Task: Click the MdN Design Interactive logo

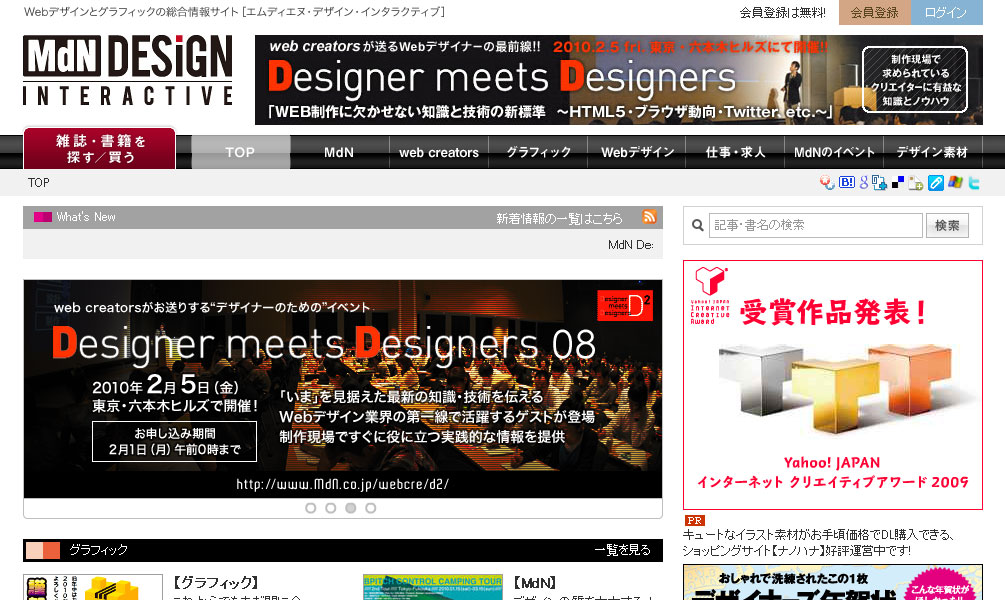Action: (128, 70)
